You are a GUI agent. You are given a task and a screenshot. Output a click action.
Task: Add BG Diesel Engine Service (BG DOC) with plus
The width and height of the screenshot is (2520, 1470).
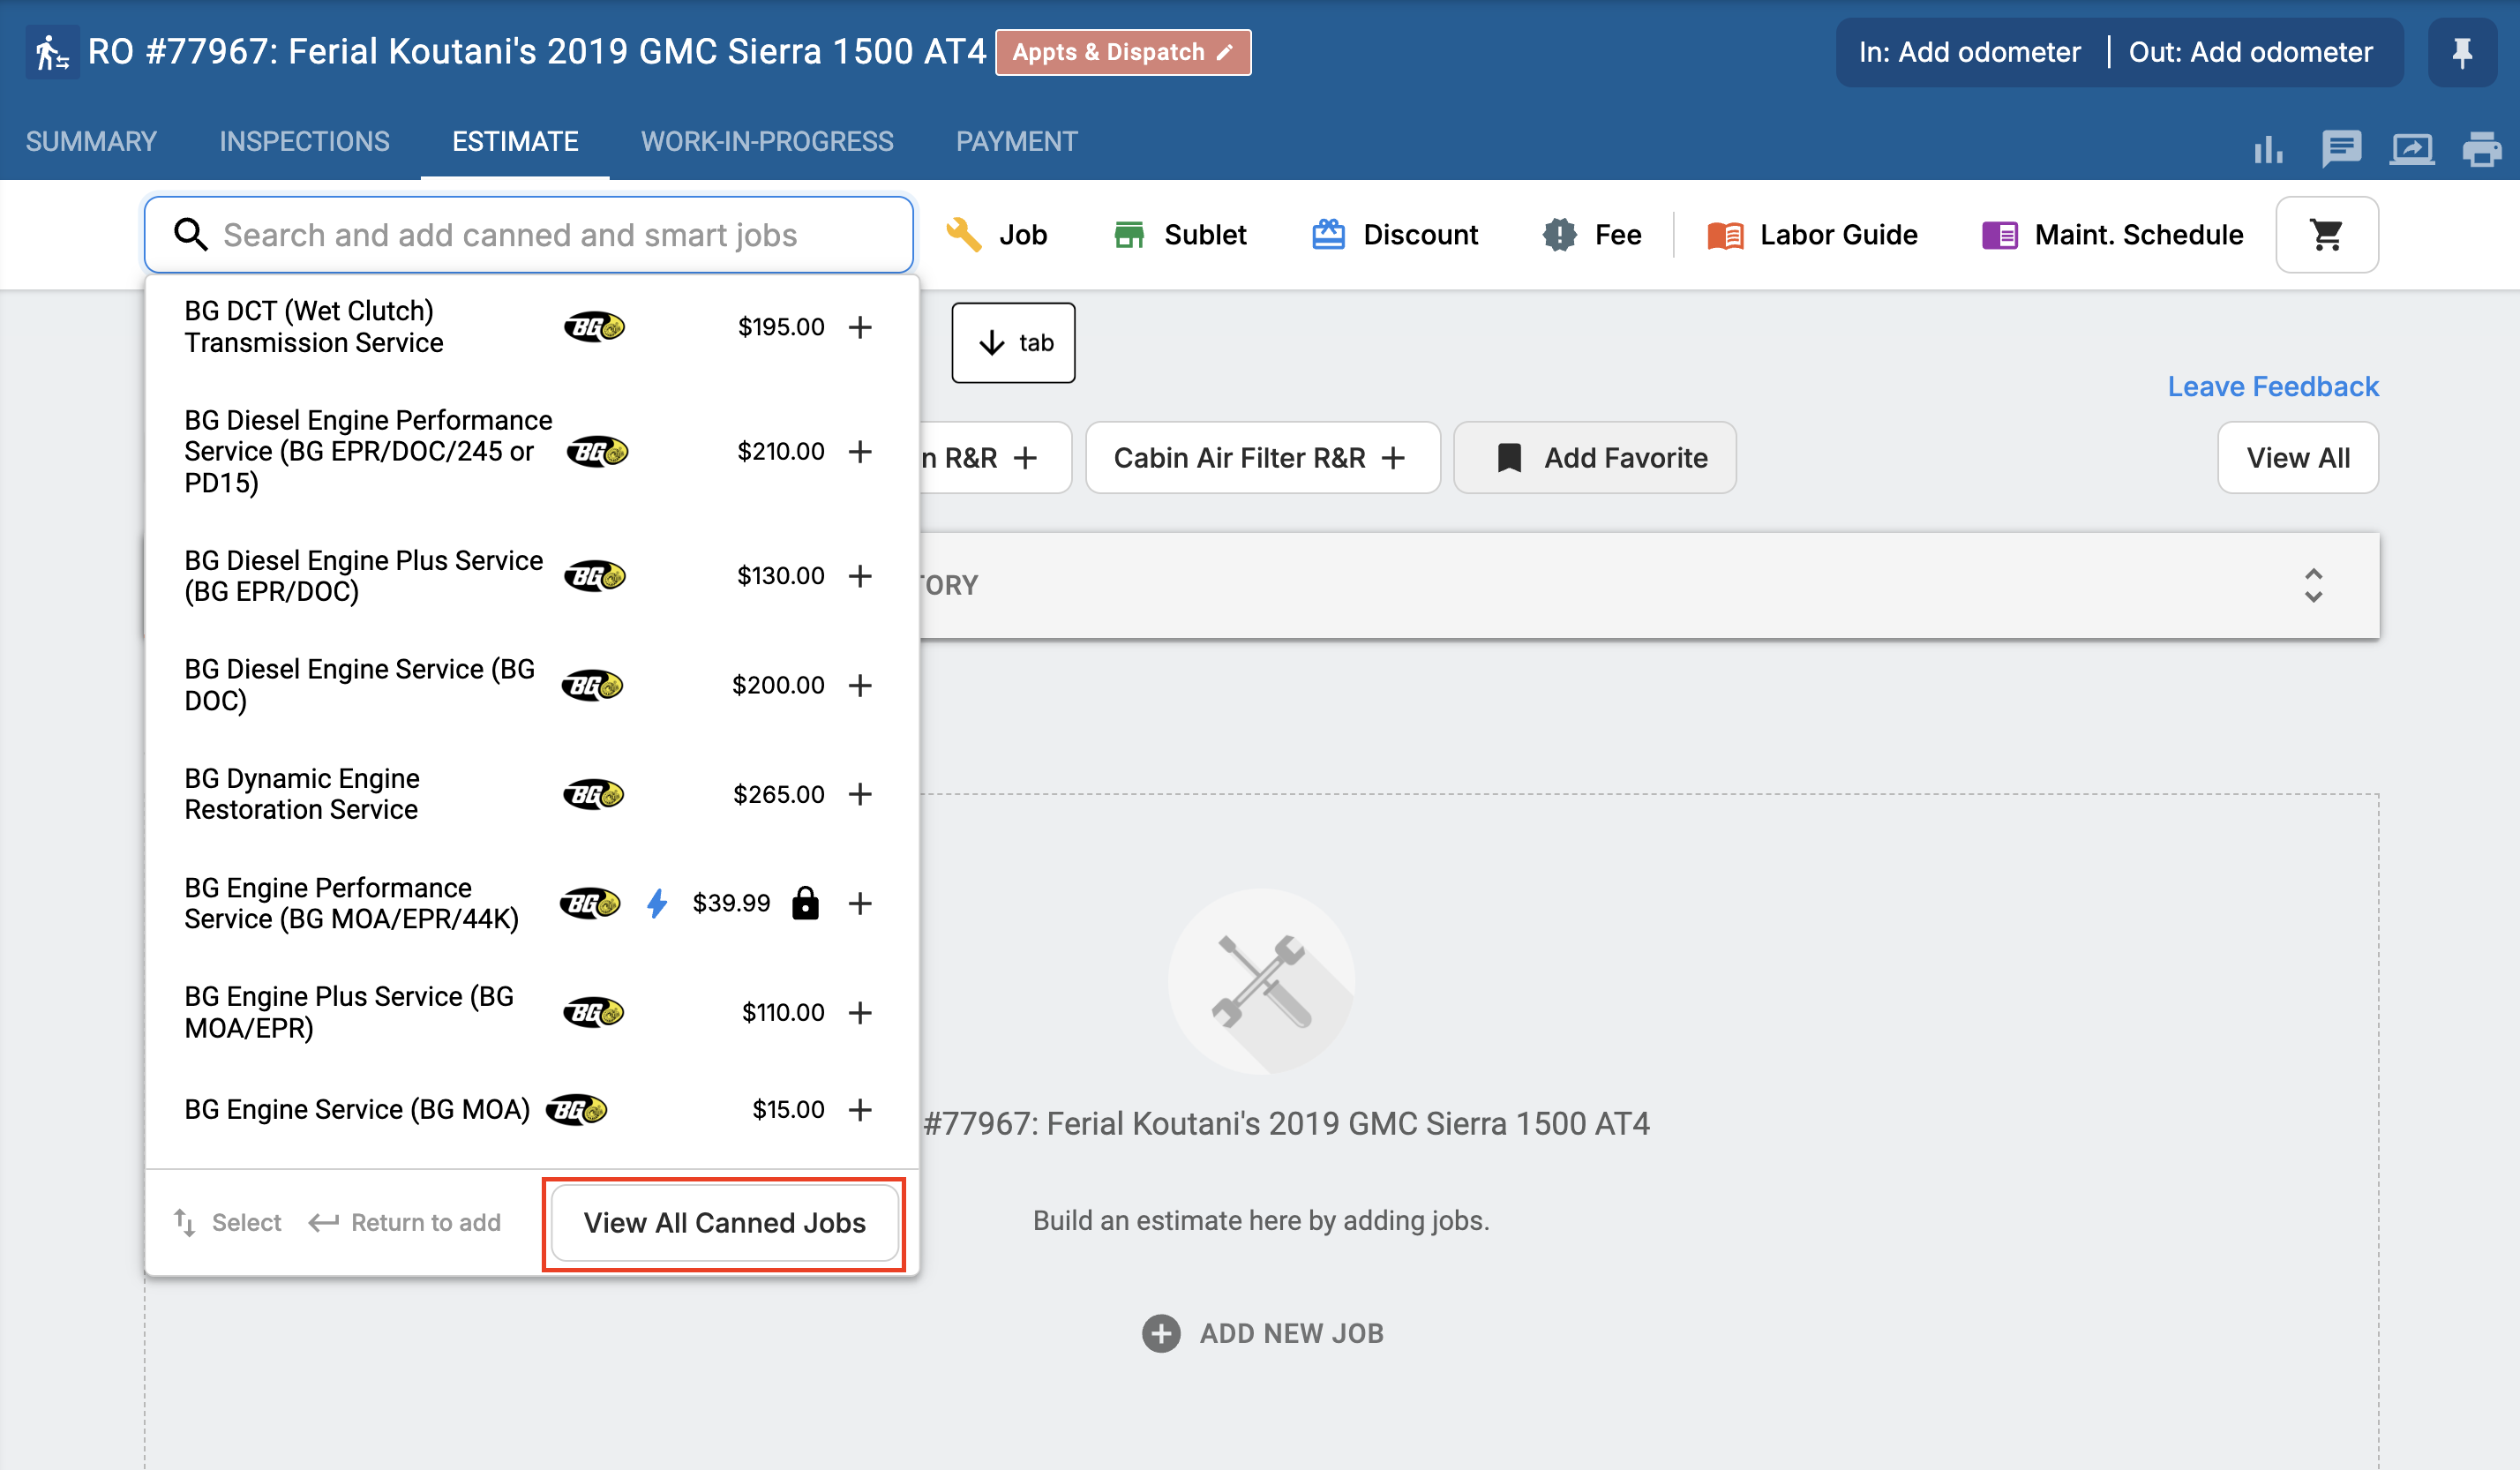[x=860, y=685]
